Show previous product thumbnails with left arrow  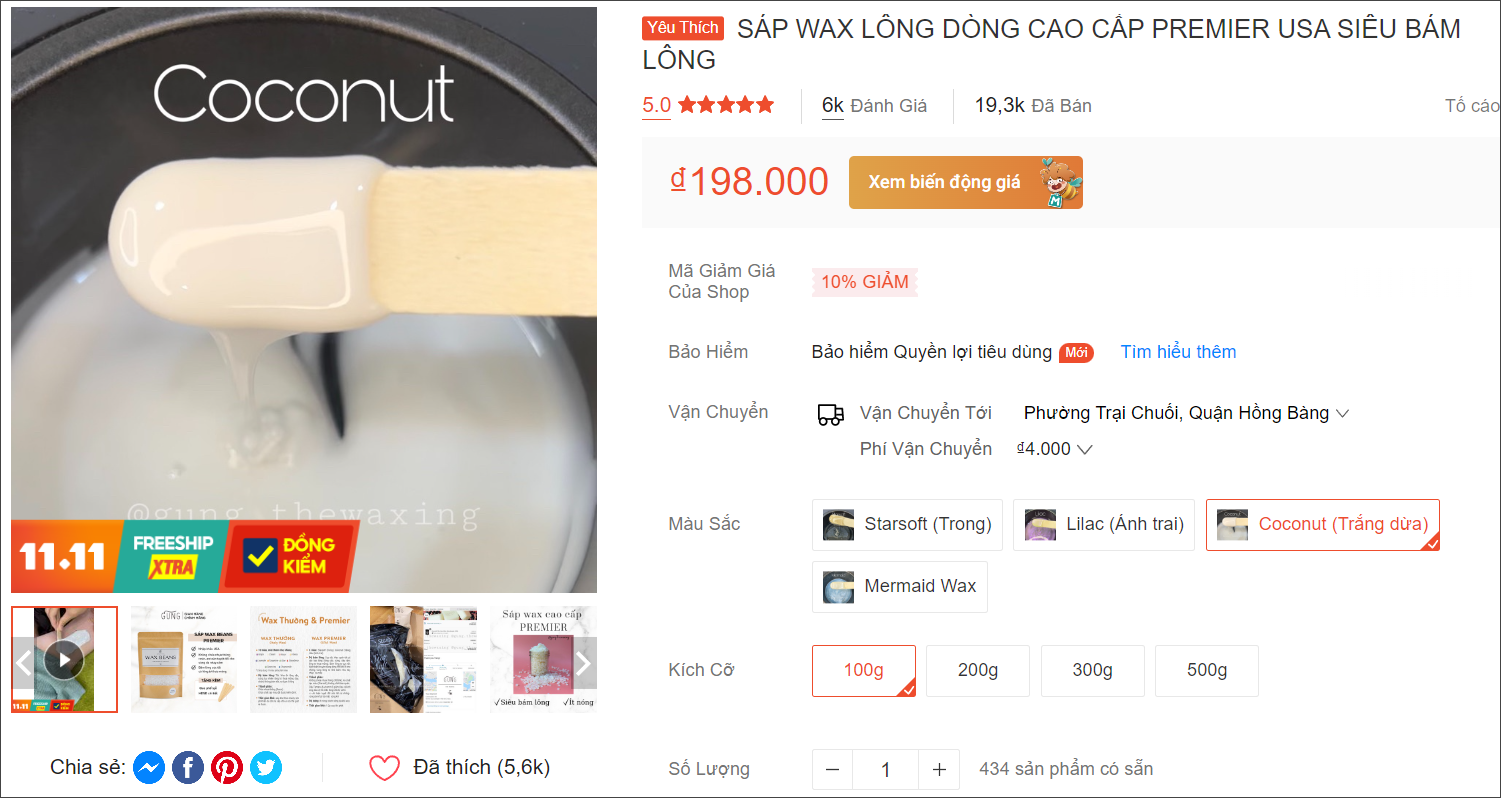click(x=23, y=662)
